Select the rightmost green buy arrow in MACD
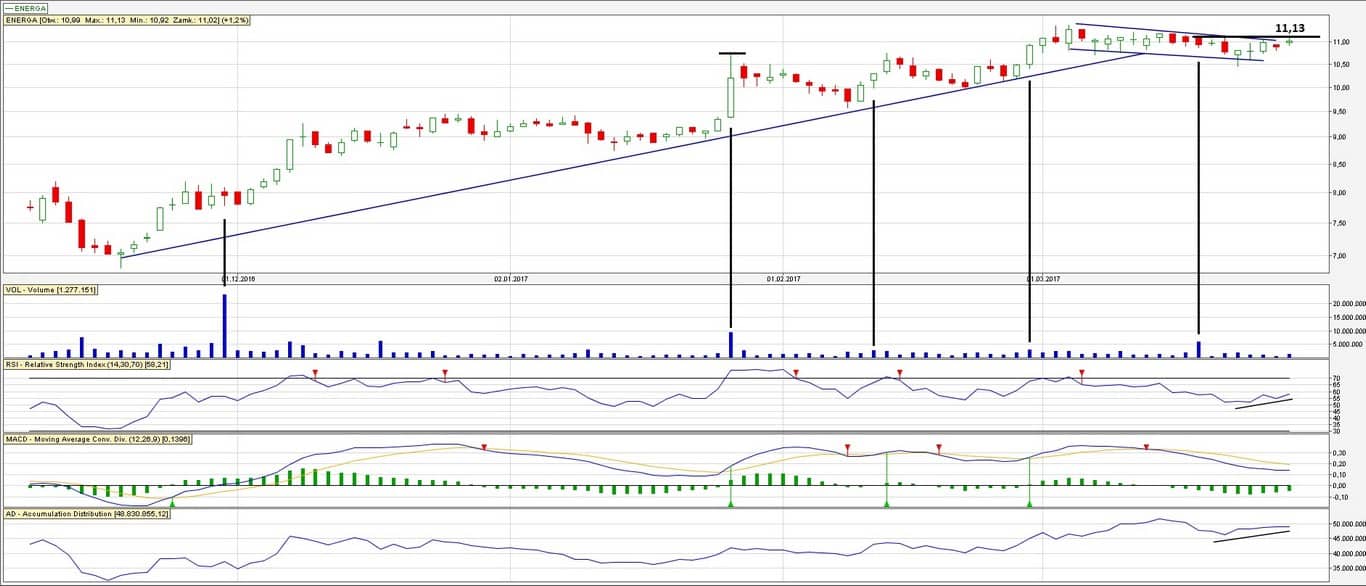This screenshot has width=1366, height=586. [1029, 503]
